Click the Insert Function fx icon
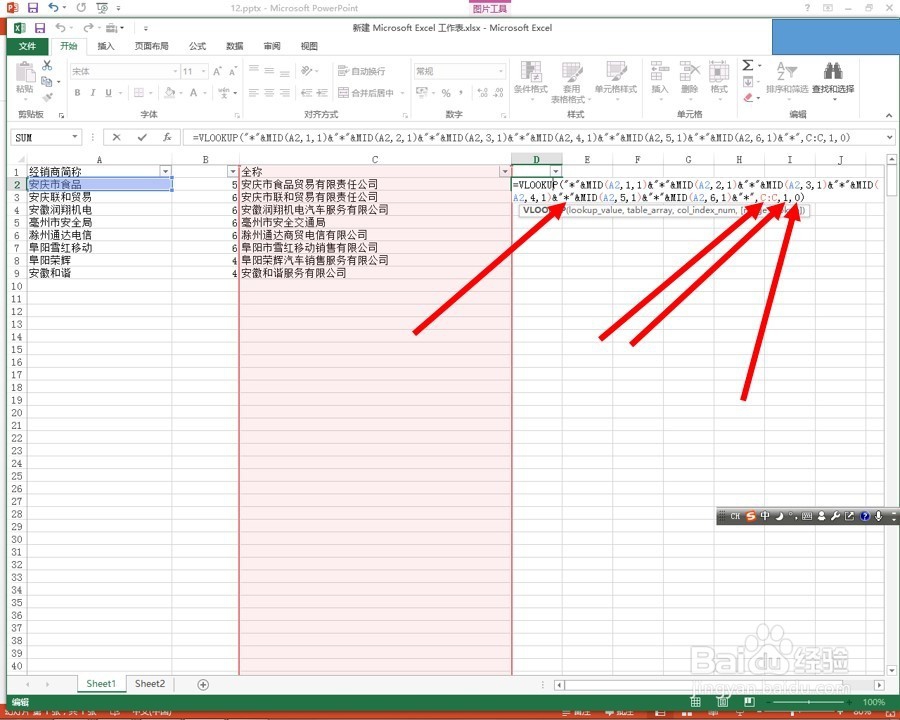This screenshot has height=720, width=900. click(x=167, y=137)
